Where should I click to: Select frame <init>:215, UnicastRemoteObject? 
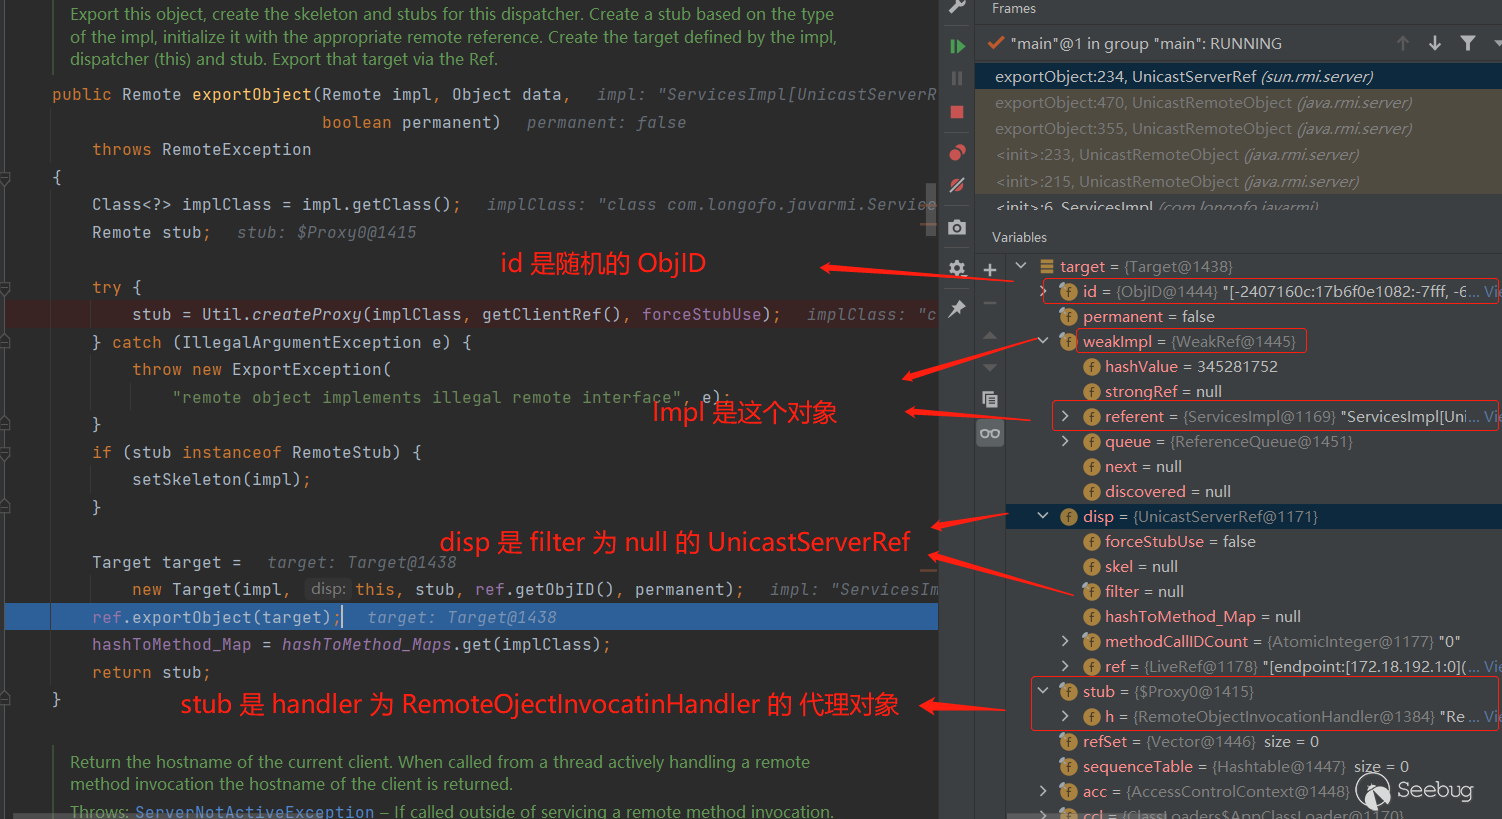1238,181
